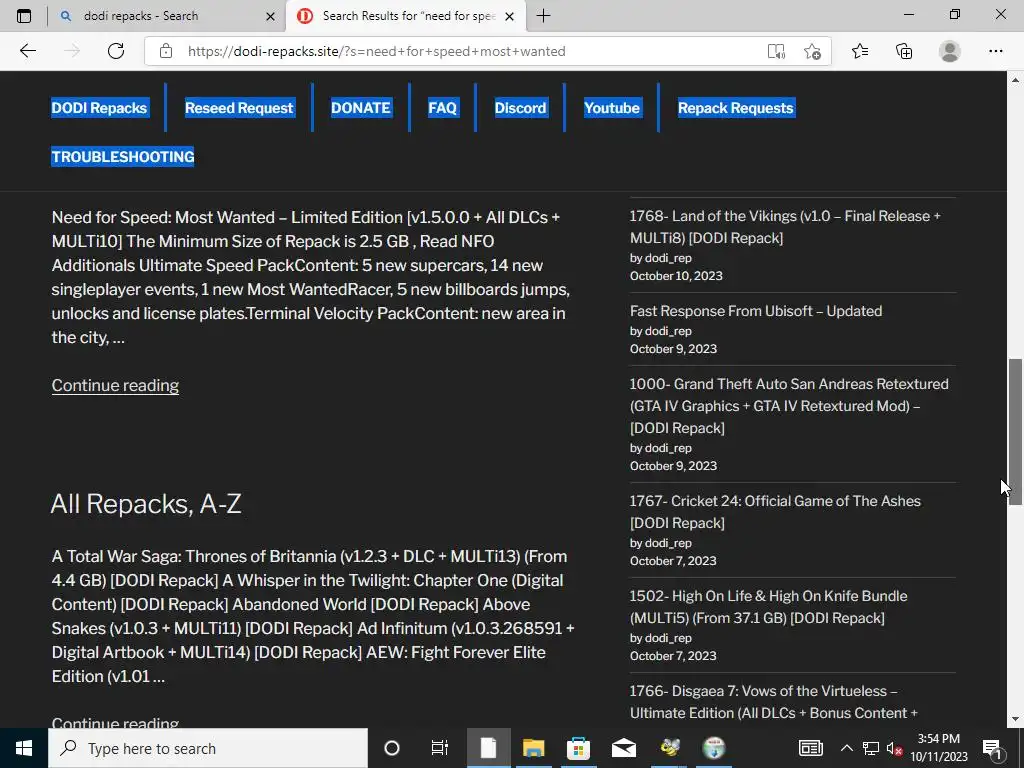The width and height of the screenshot is (1024, 768).
Task: Open network status tray icon
Action: coord(871,748)
